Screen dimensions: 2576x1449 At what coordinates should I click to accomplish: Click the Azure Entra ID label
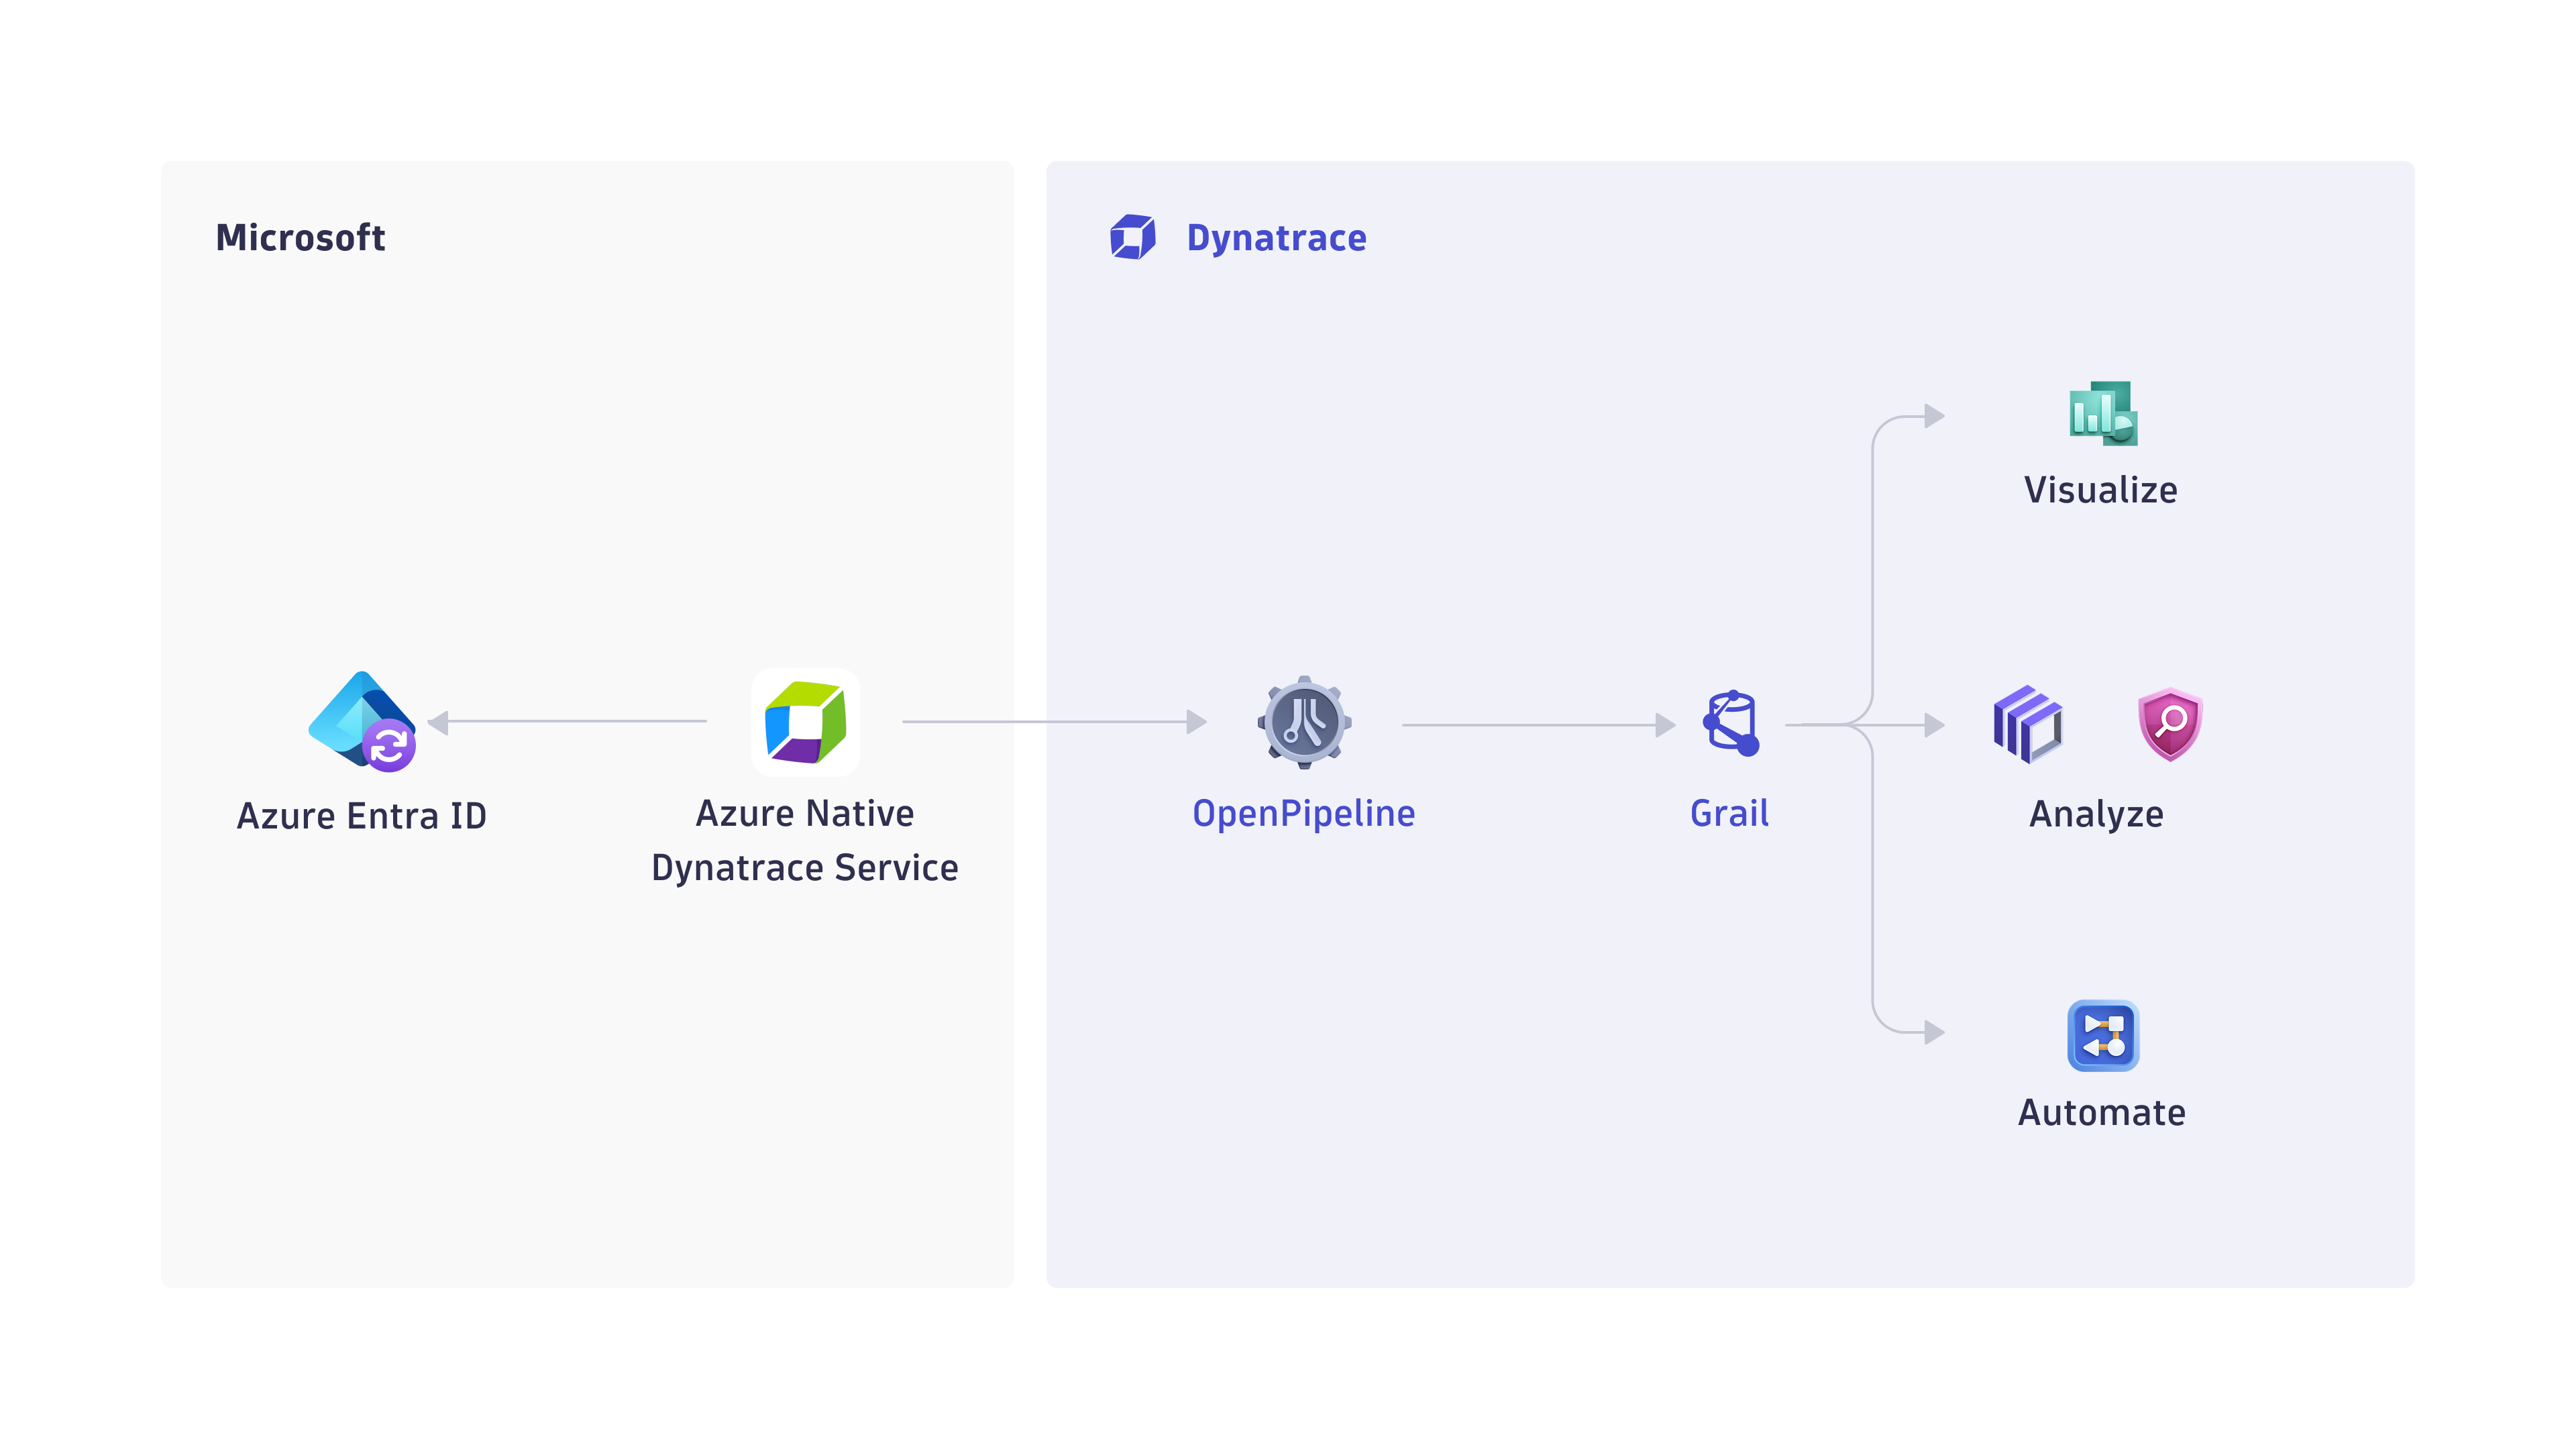(362, 815)
